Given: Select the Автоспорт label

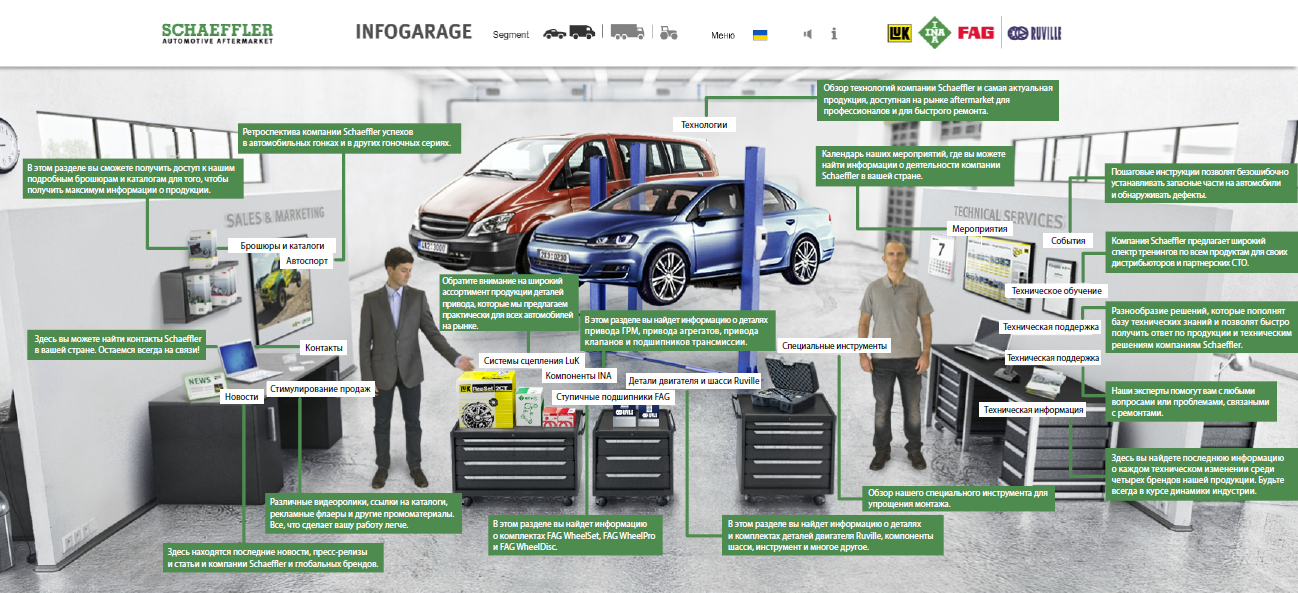Looking at the screenshot, I should (x=306, y=260).
